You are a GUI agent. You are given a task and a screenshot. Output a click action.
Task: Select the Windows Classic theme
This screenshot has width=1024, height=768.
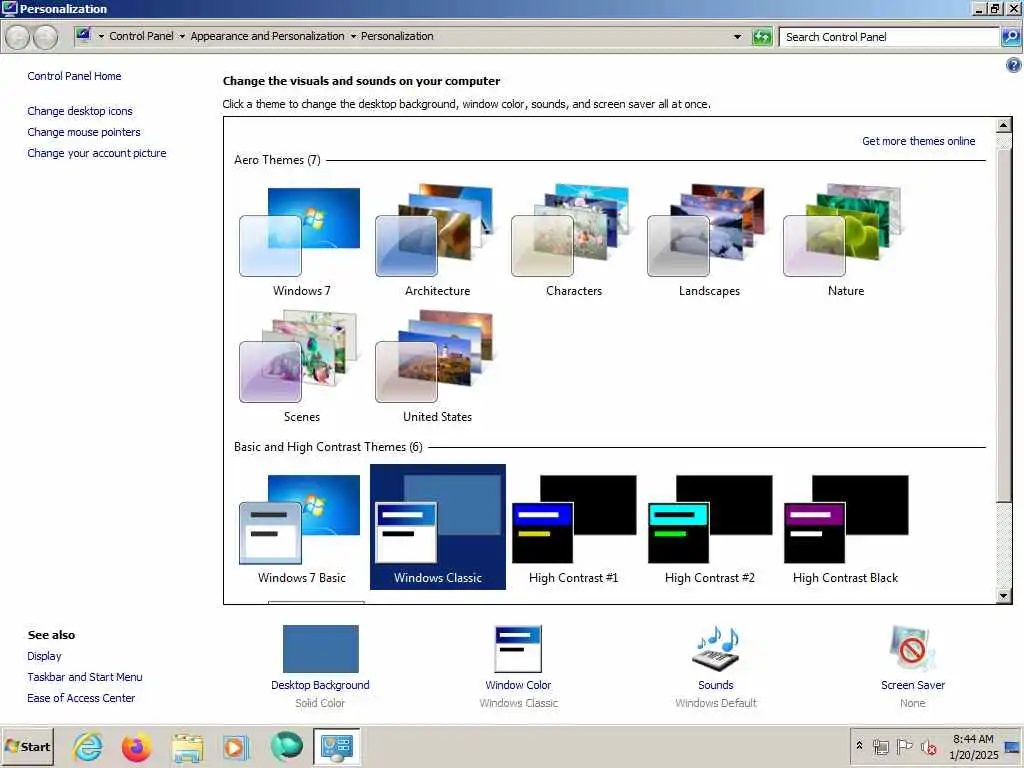coord(438,527)
